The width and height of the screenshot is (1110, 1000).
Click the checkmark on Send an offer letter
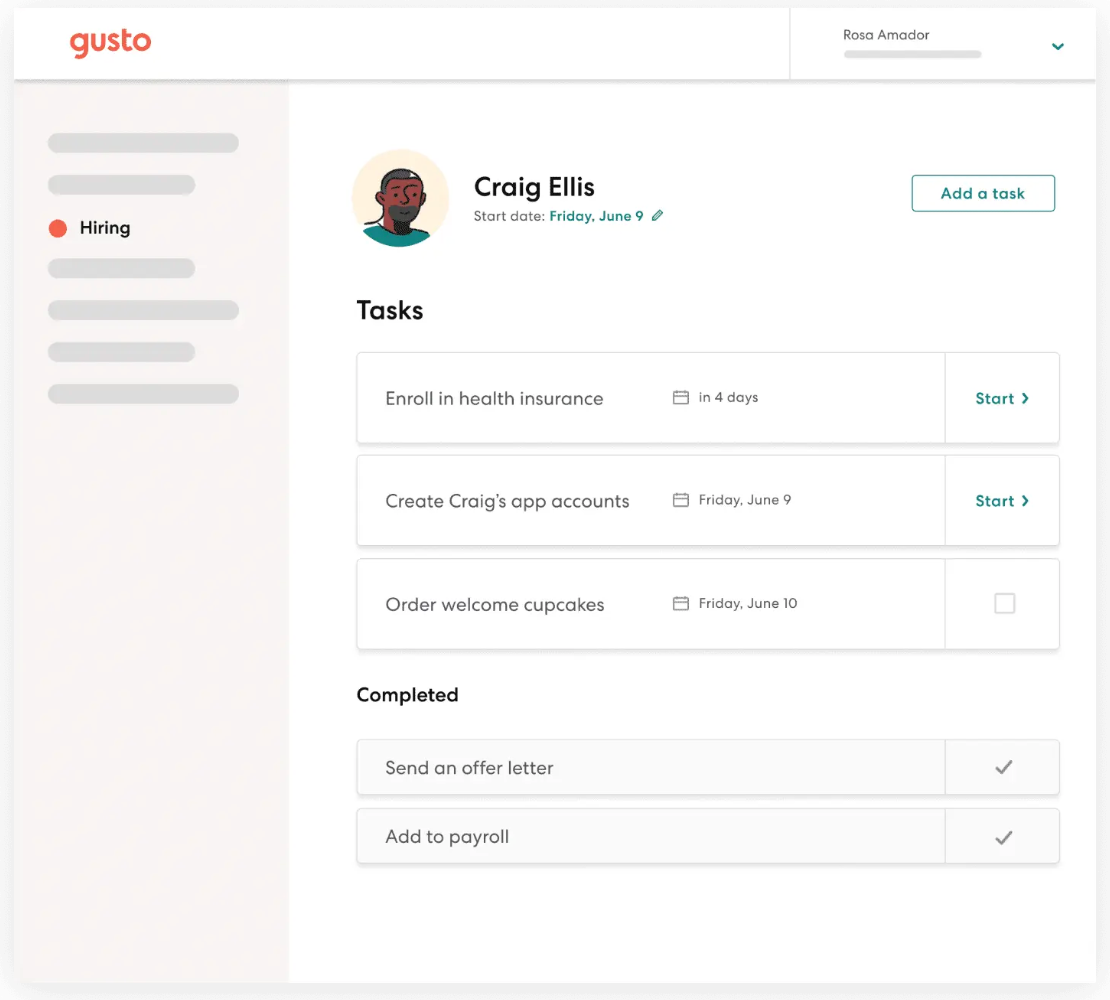[1001, 767]
